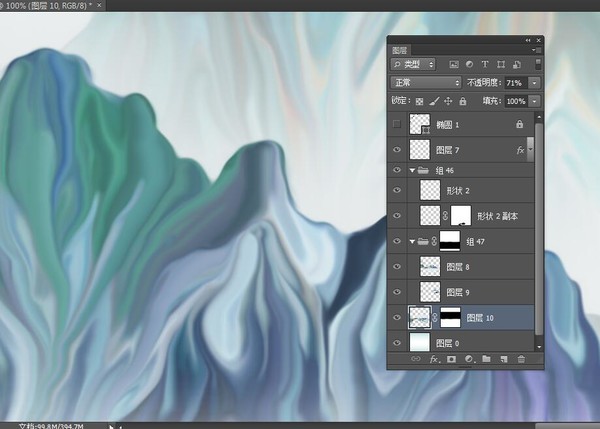Click mask link icon on 形状 2 副本

coord(445,215)
